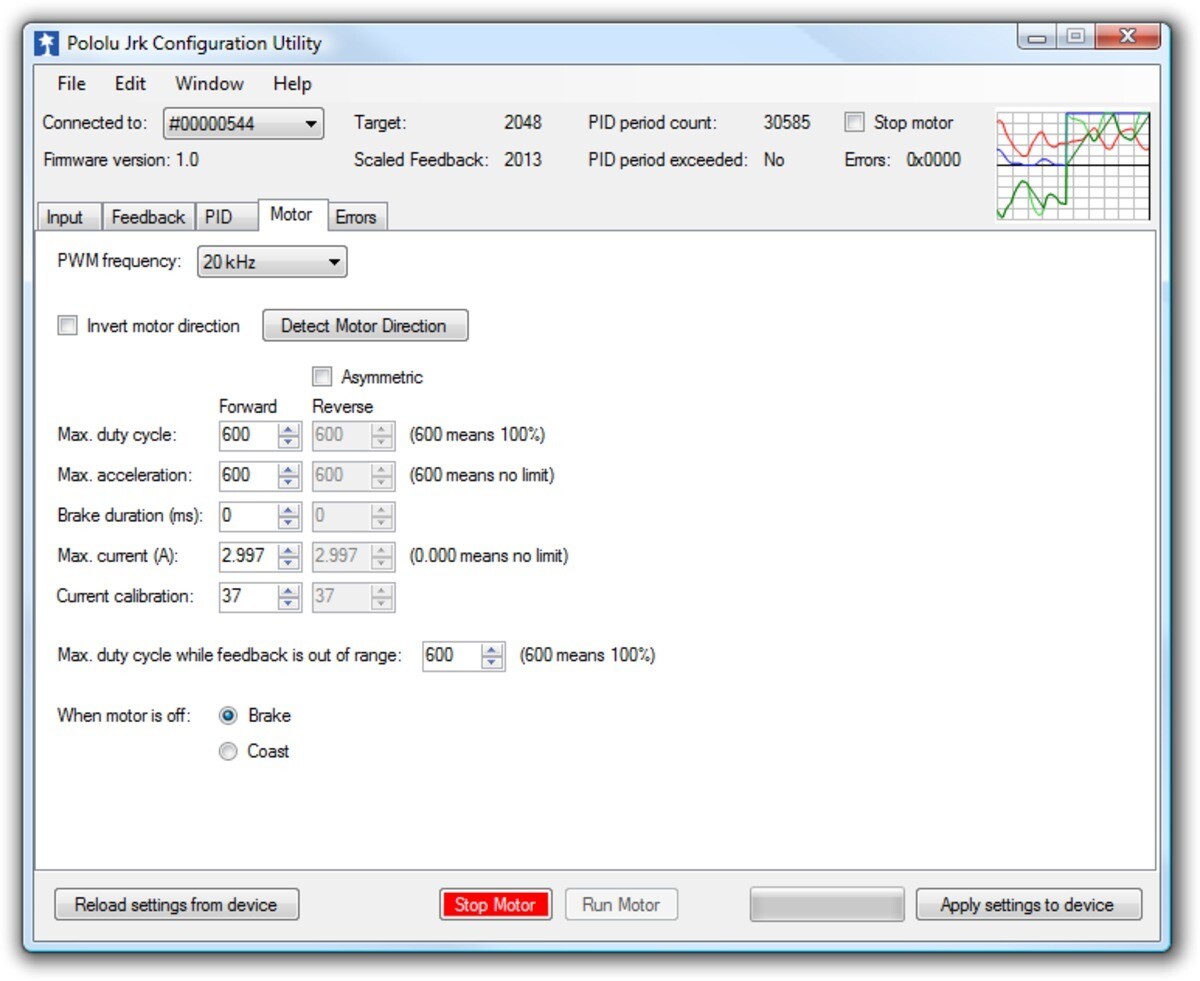Image resolution: width=1200 pixels, height=981 pixels.
Task: Open the live plot graph thumbnail
Action: pyautogui.click(x=1073, y=165)
